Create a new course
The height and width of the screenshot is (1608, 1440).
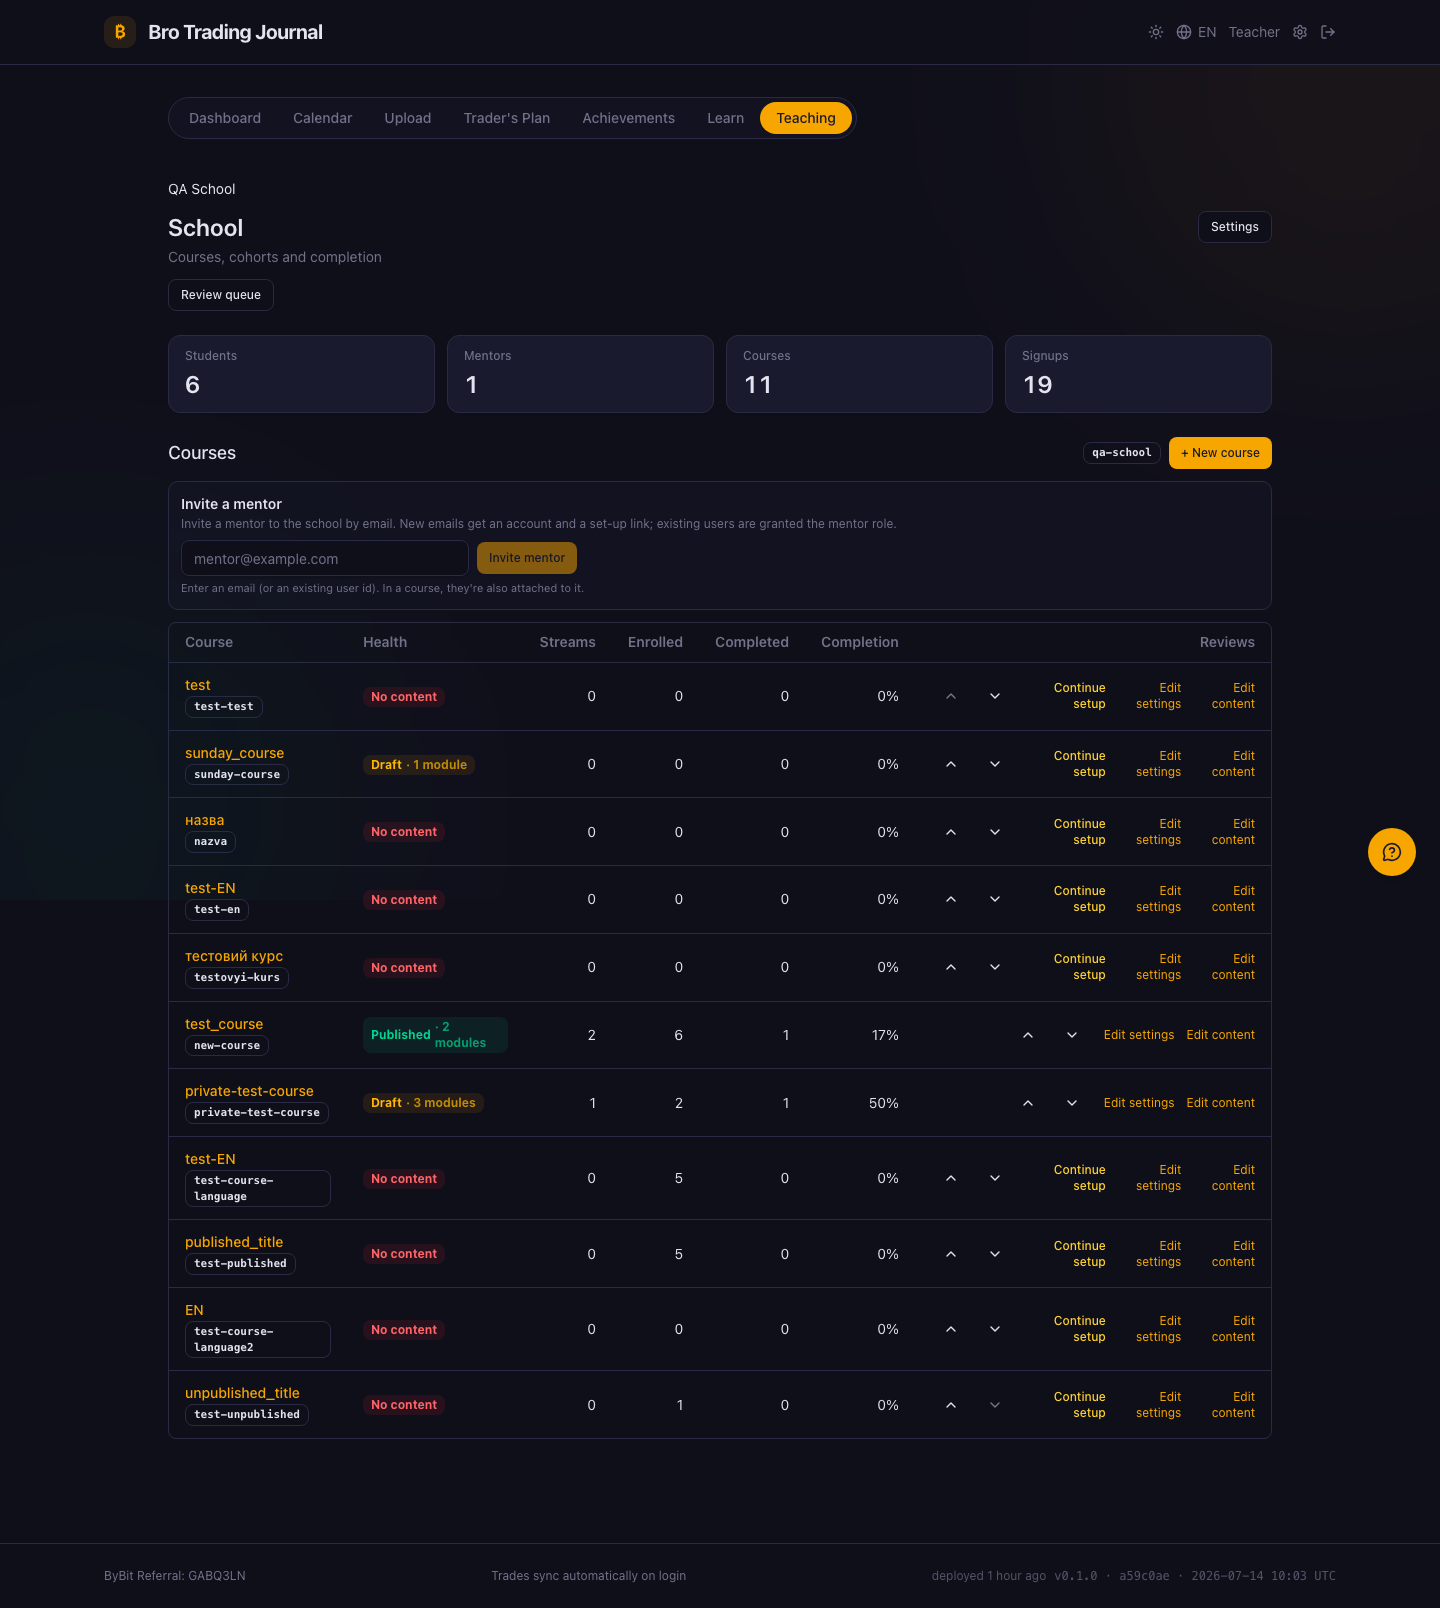click(1220, 453)
